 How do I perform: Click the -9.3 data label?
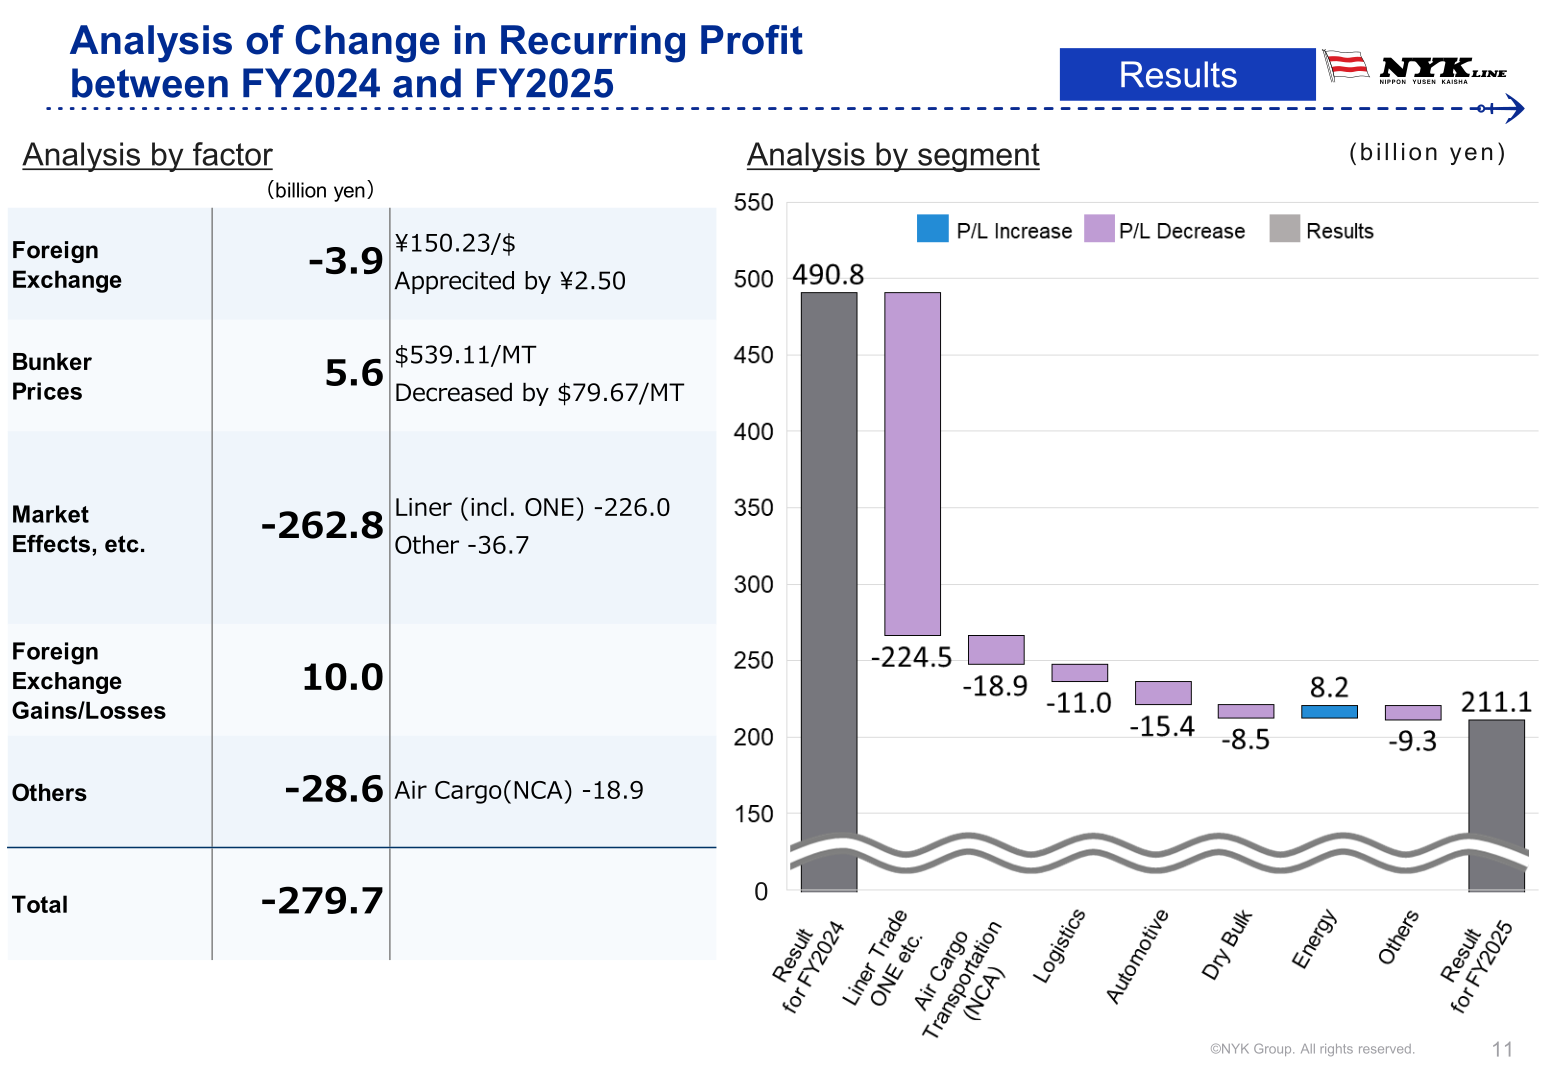(1412, 741)
